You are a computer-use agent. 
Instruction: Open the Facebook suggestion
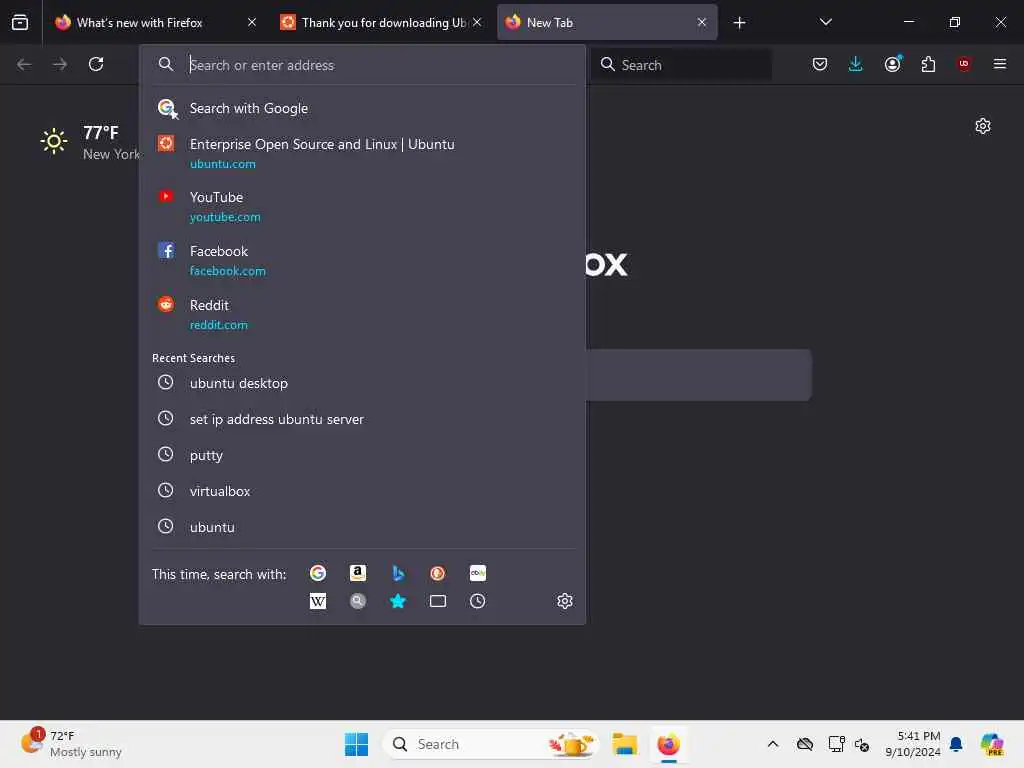(362, 261)
